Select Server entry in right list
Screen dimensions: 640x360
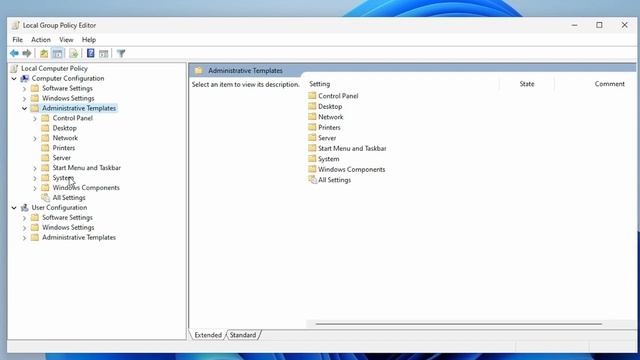pos(327,138)
